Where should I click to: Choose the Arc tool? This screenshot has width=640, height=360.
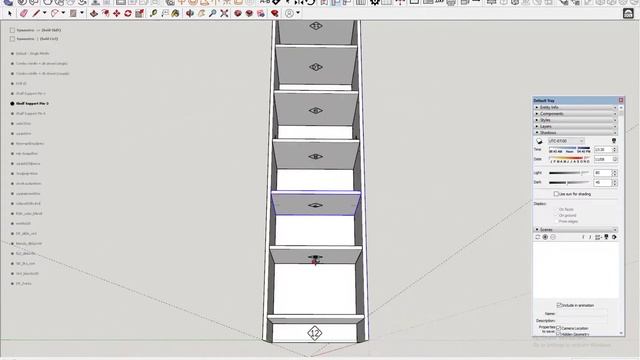point(55,13)
